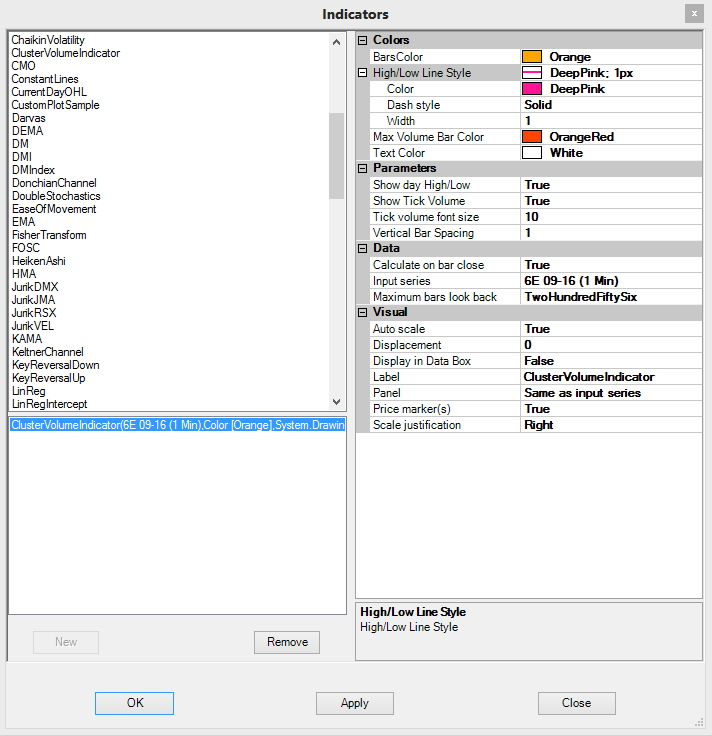
Task: Edit the Tick volume font size field
Action: [610, 217]
